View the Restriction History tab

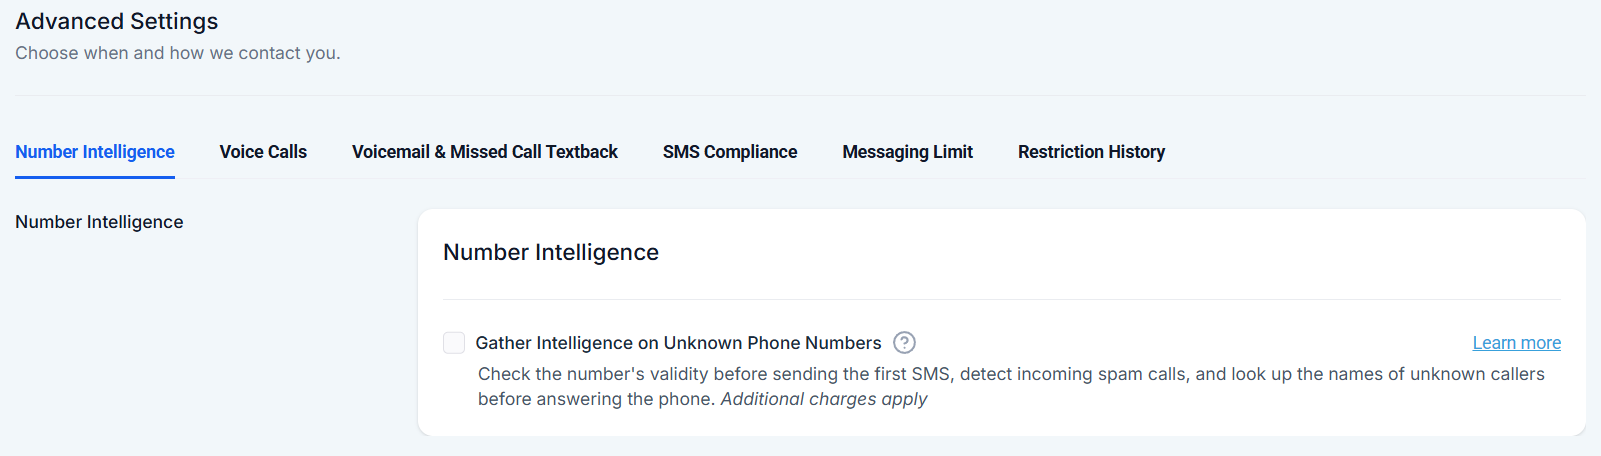coord(1091,152)
